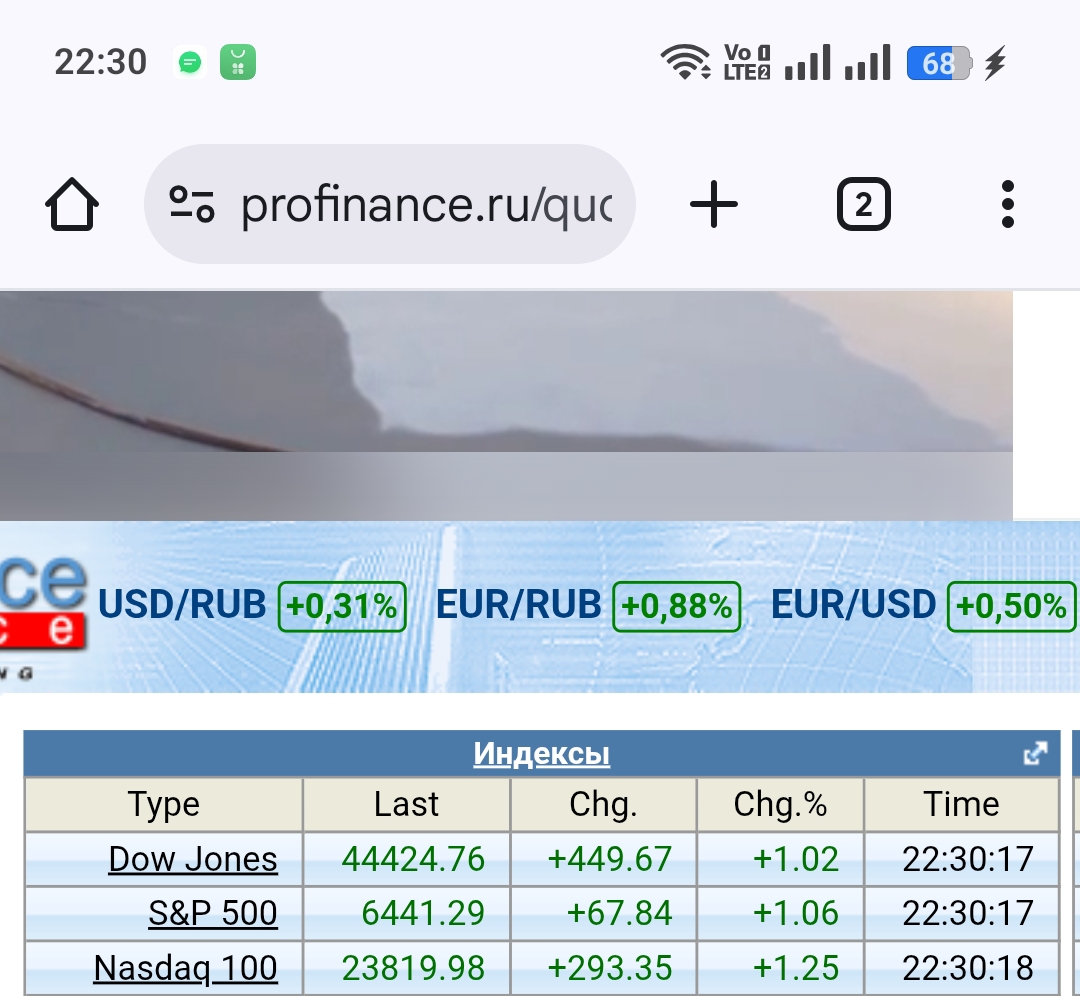This screenshot has width=1080, height=996.
Task: Click the USD/RUB currency pair label
Action: (x=182, y=605)
